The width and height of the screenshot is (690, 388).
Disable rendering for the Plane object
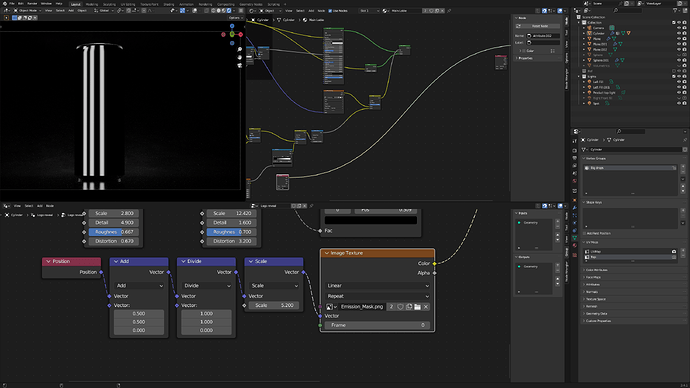click(x=684, y=39)
